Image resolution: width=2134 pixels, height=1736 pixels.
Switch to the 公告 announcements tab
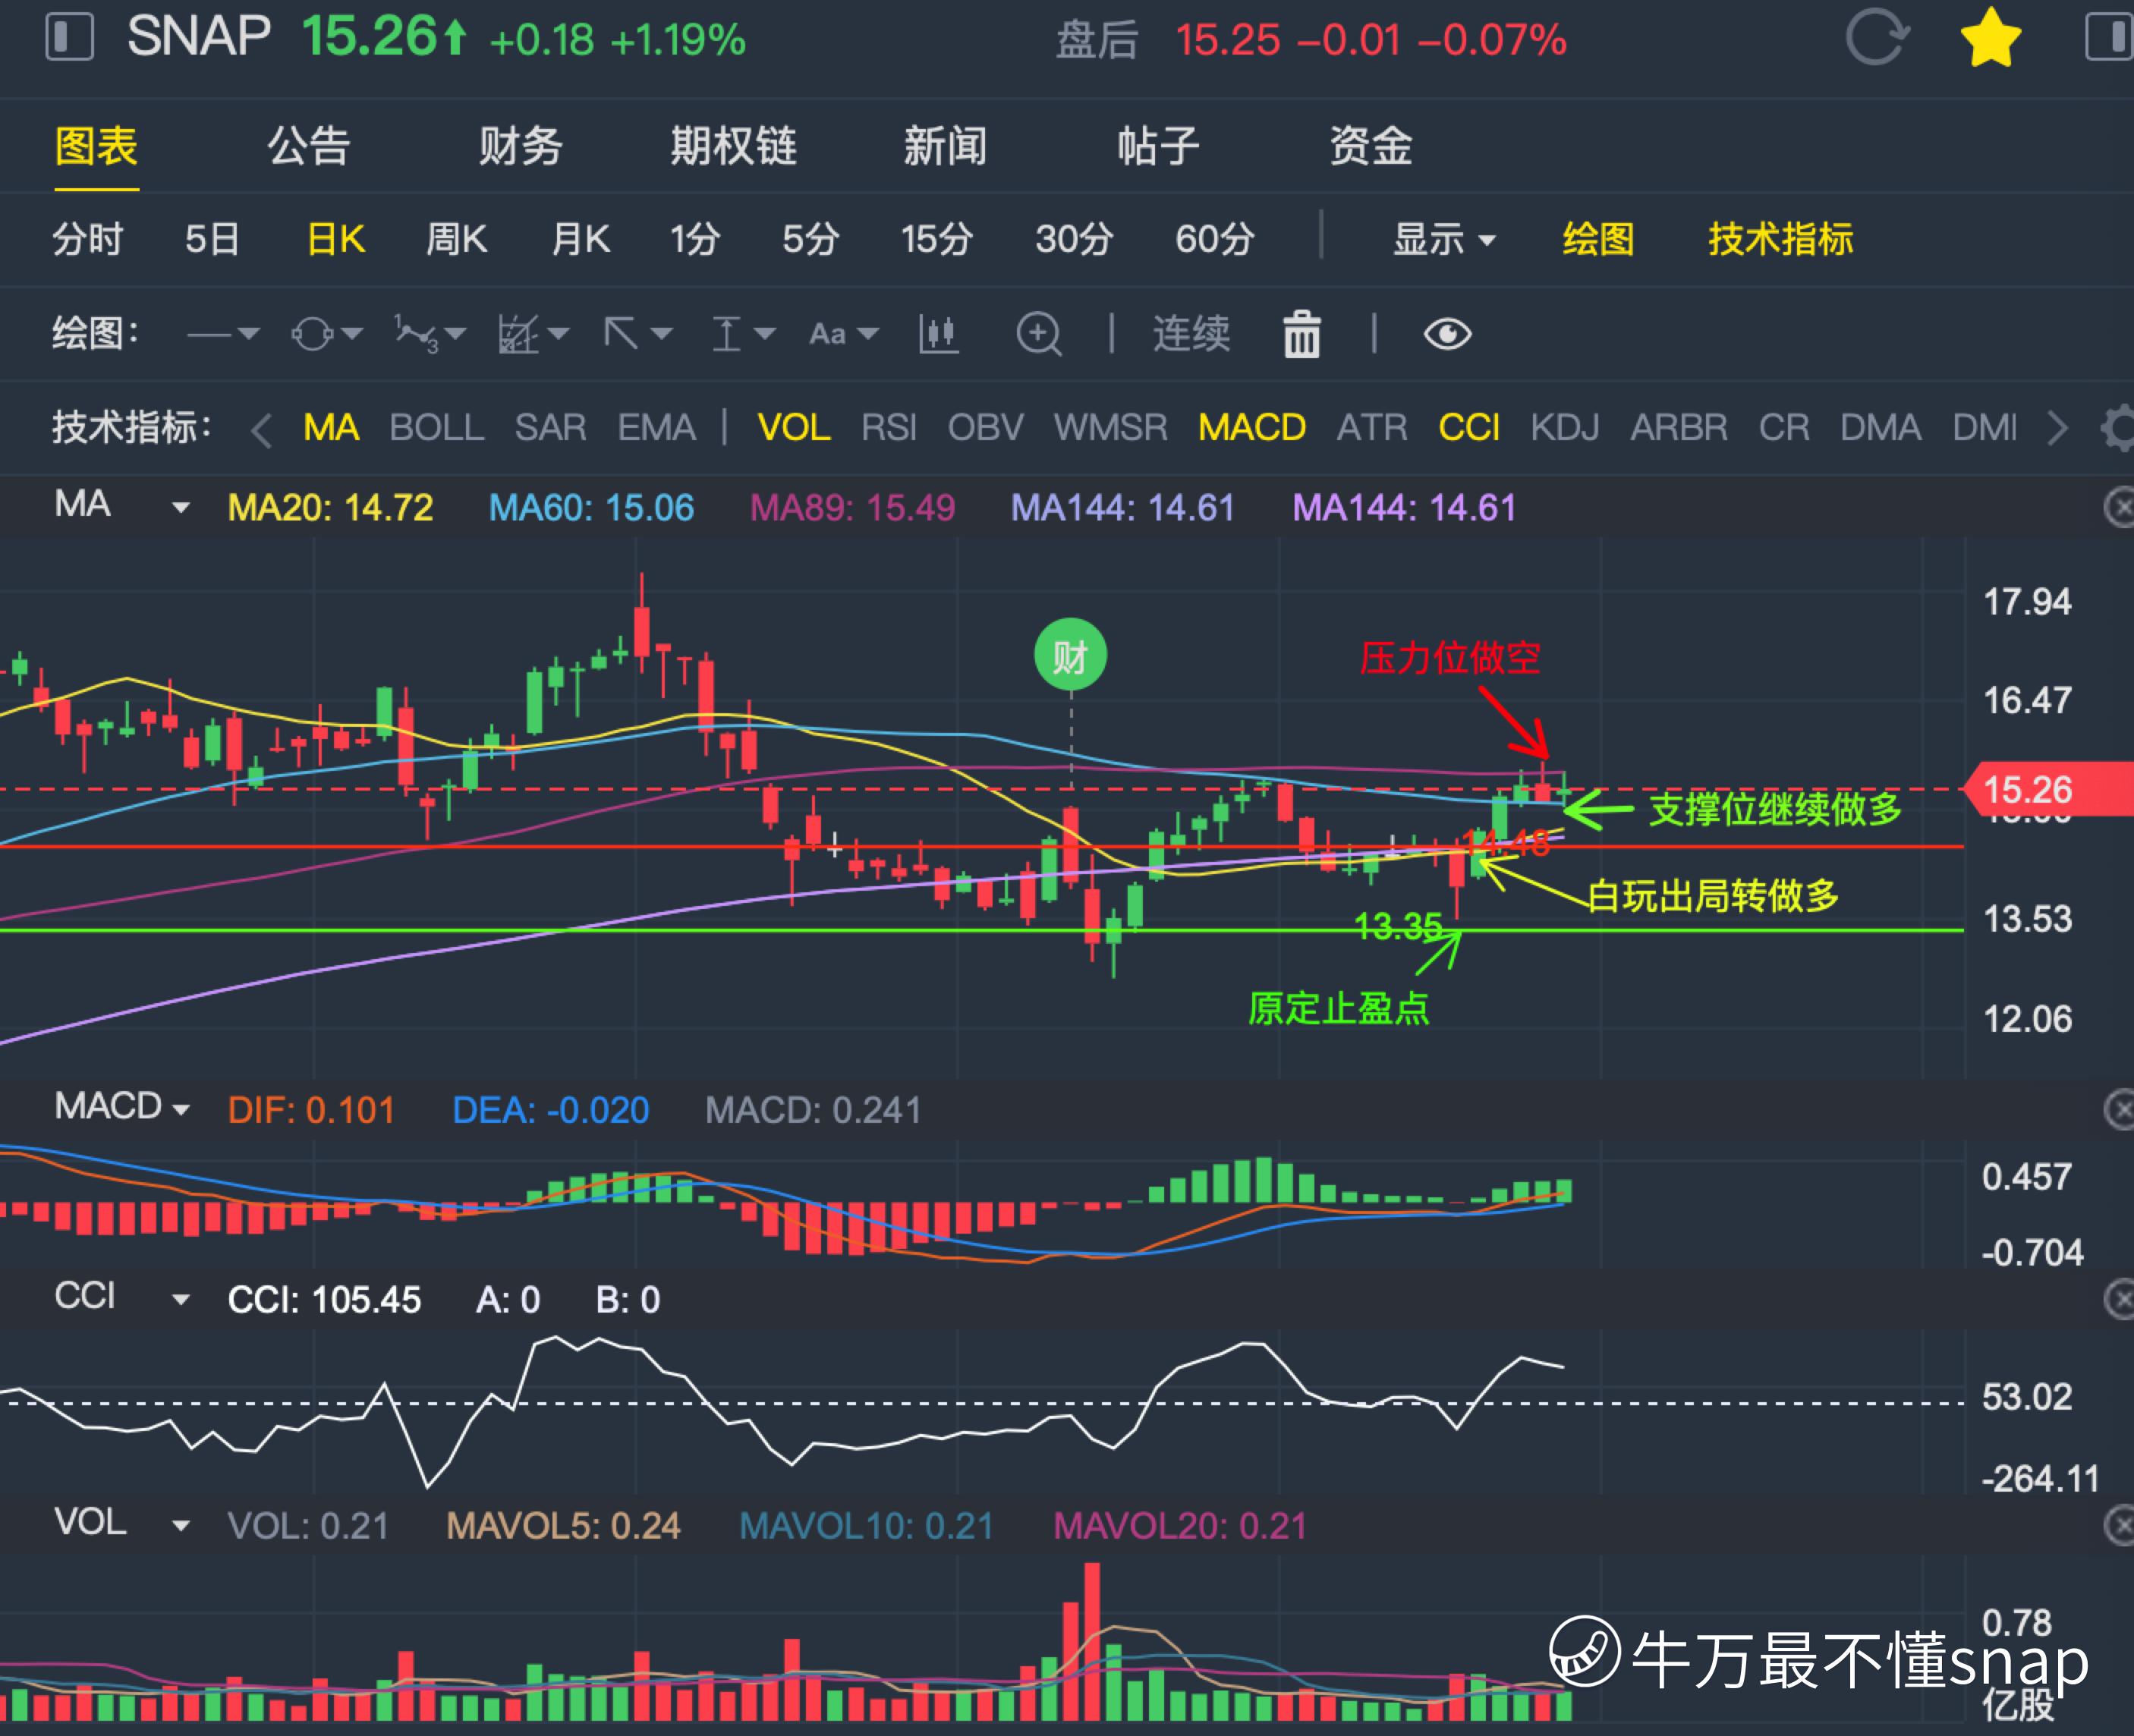(x=308, y=146)
